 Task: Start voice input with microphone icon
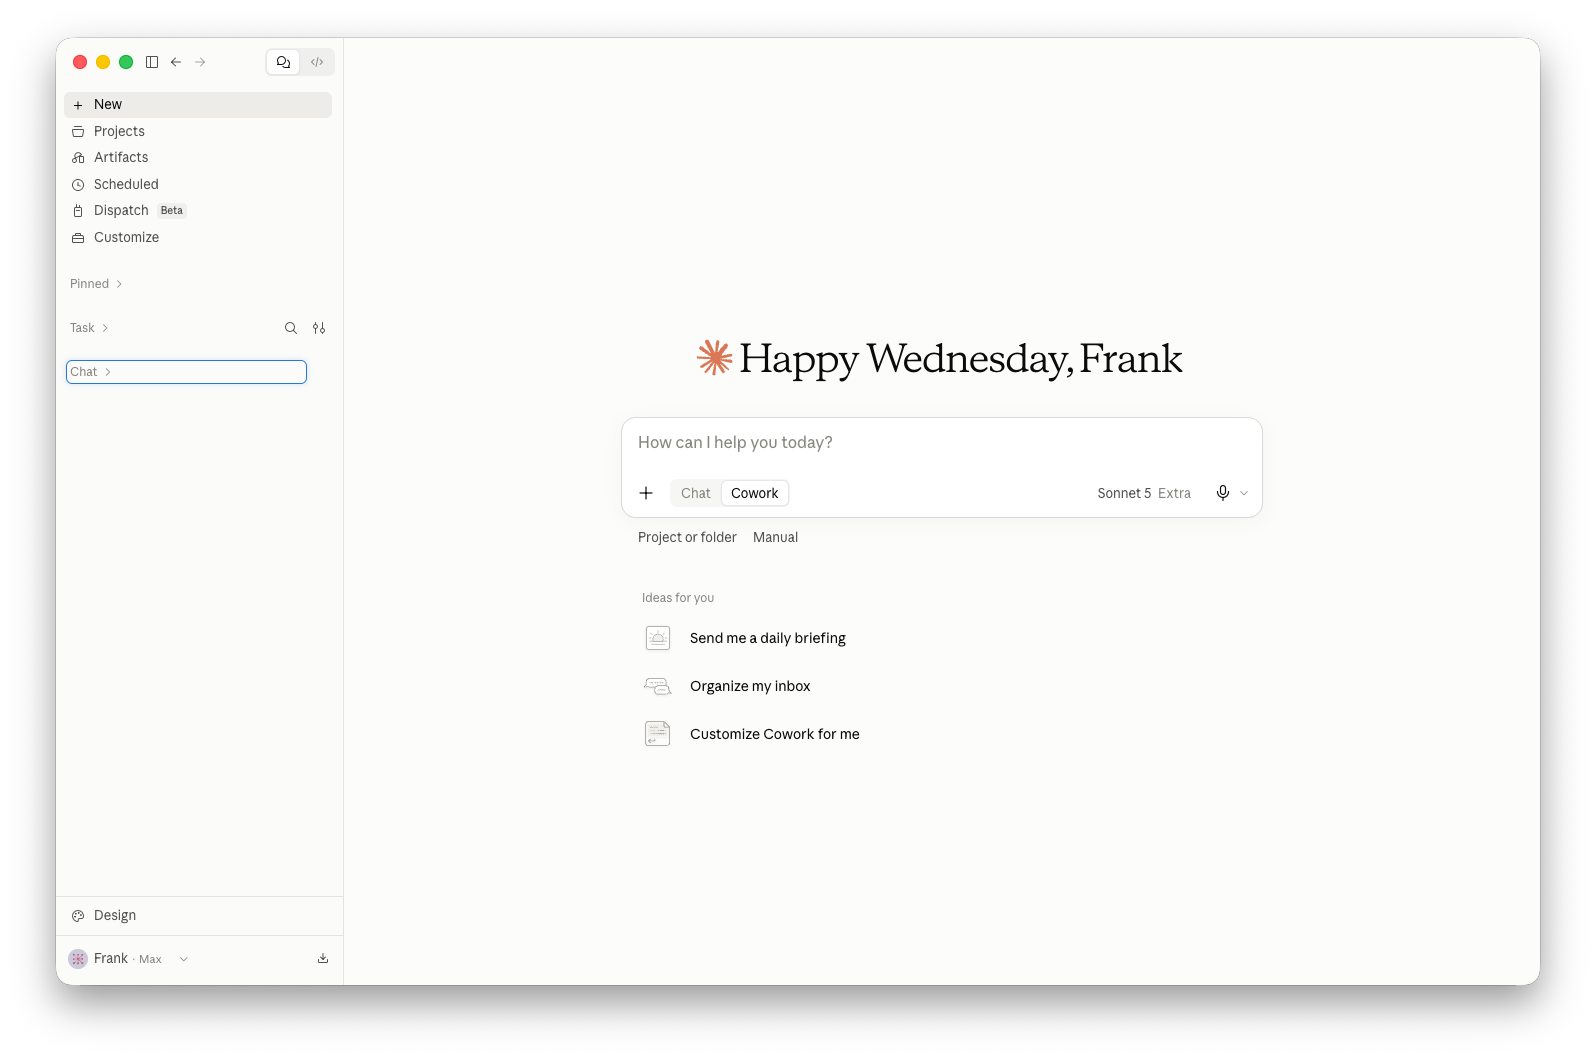tap(1223, 493)
